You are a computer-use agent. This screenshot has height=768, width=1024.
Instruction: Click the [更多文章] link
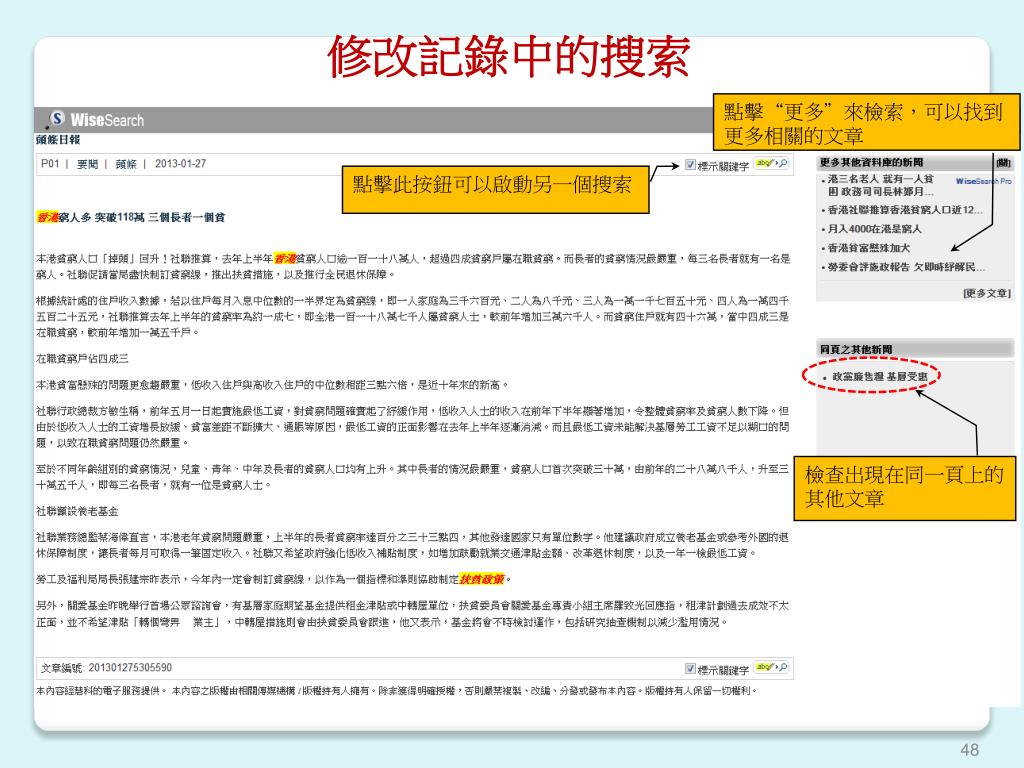tap(987, 293)
